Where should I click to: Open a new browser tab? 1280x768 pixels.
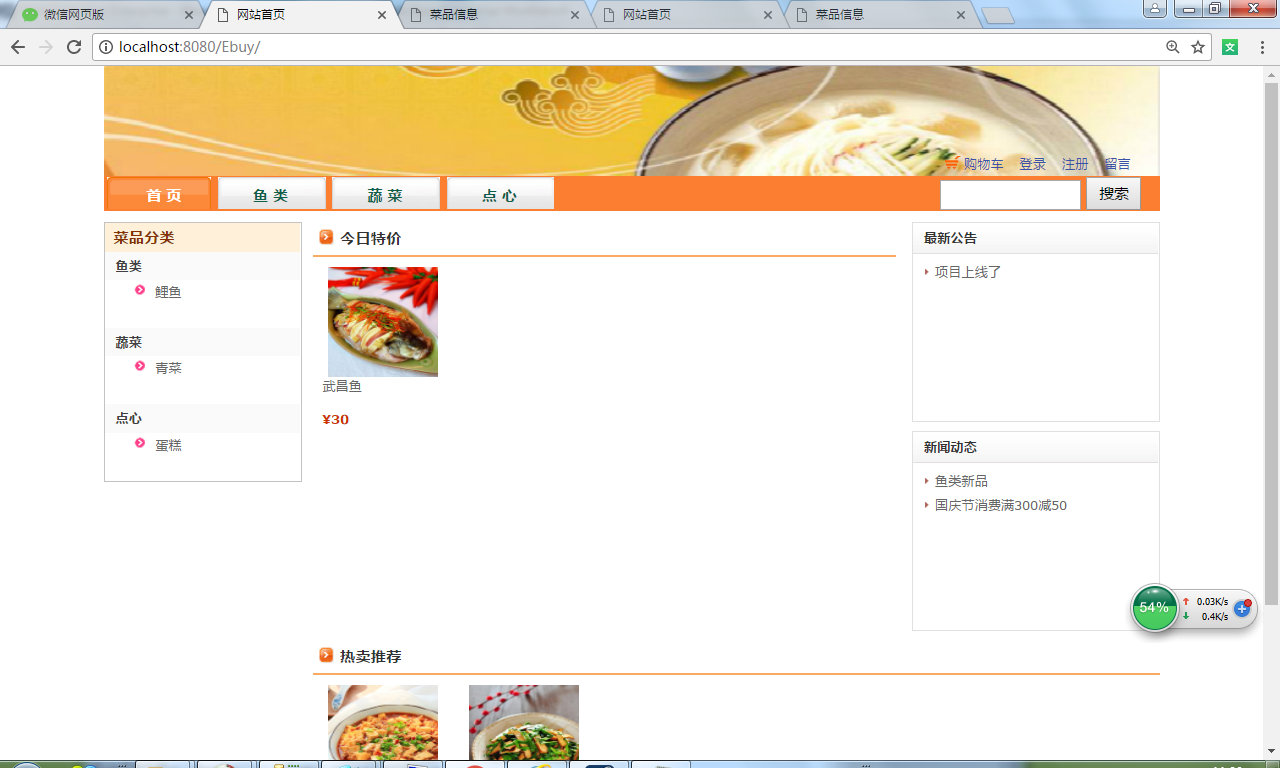click(x=998, y=15)
